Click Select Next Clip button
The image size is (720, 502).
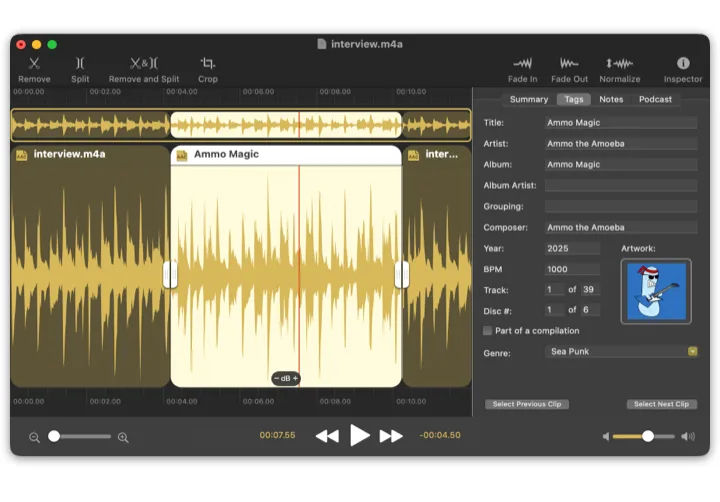pyautogui.click(x=661, y=404)
